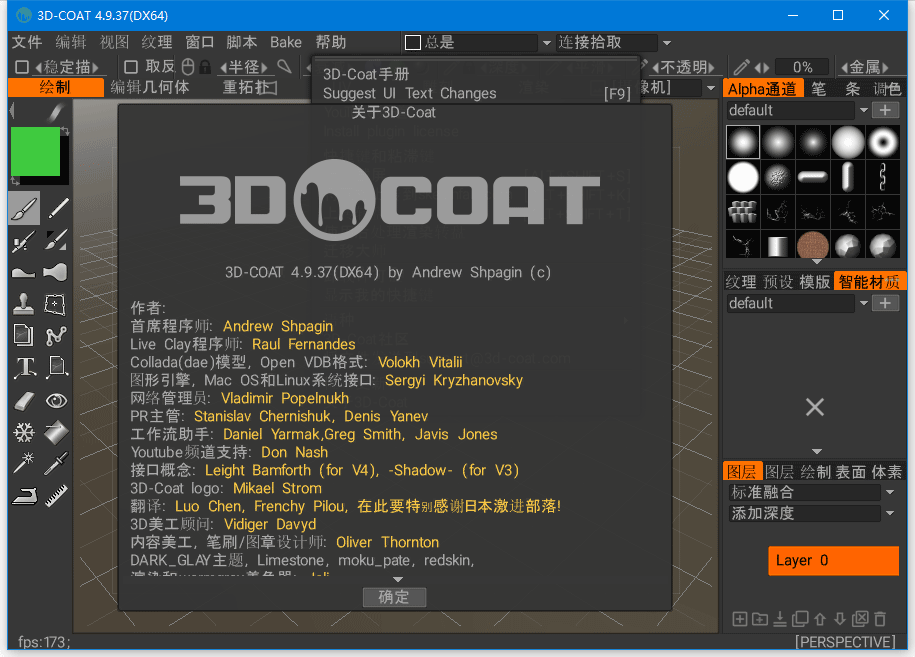Viewport: 915px width, 657px height.
Task: Expand about dialog credits with down arrow
Action: tap(398, 579)
